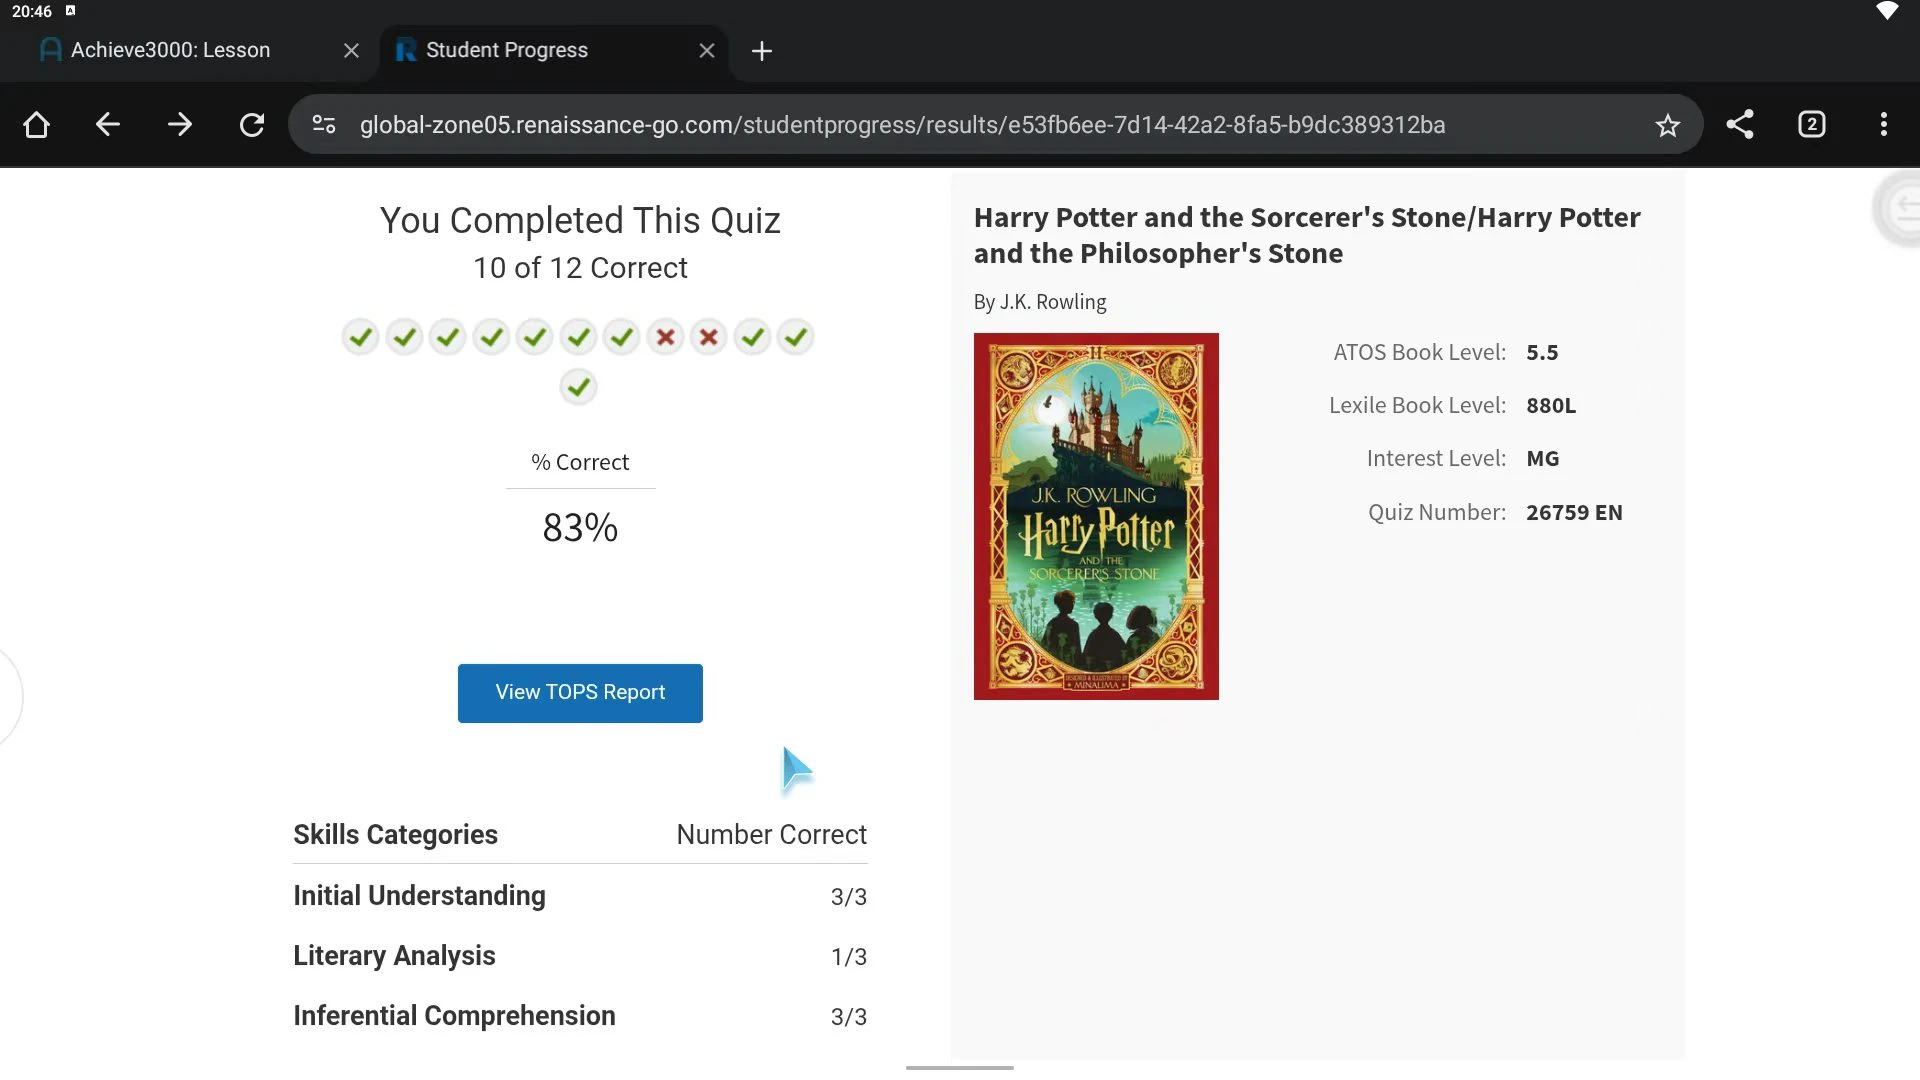Reload the Student Progress page

252,125
